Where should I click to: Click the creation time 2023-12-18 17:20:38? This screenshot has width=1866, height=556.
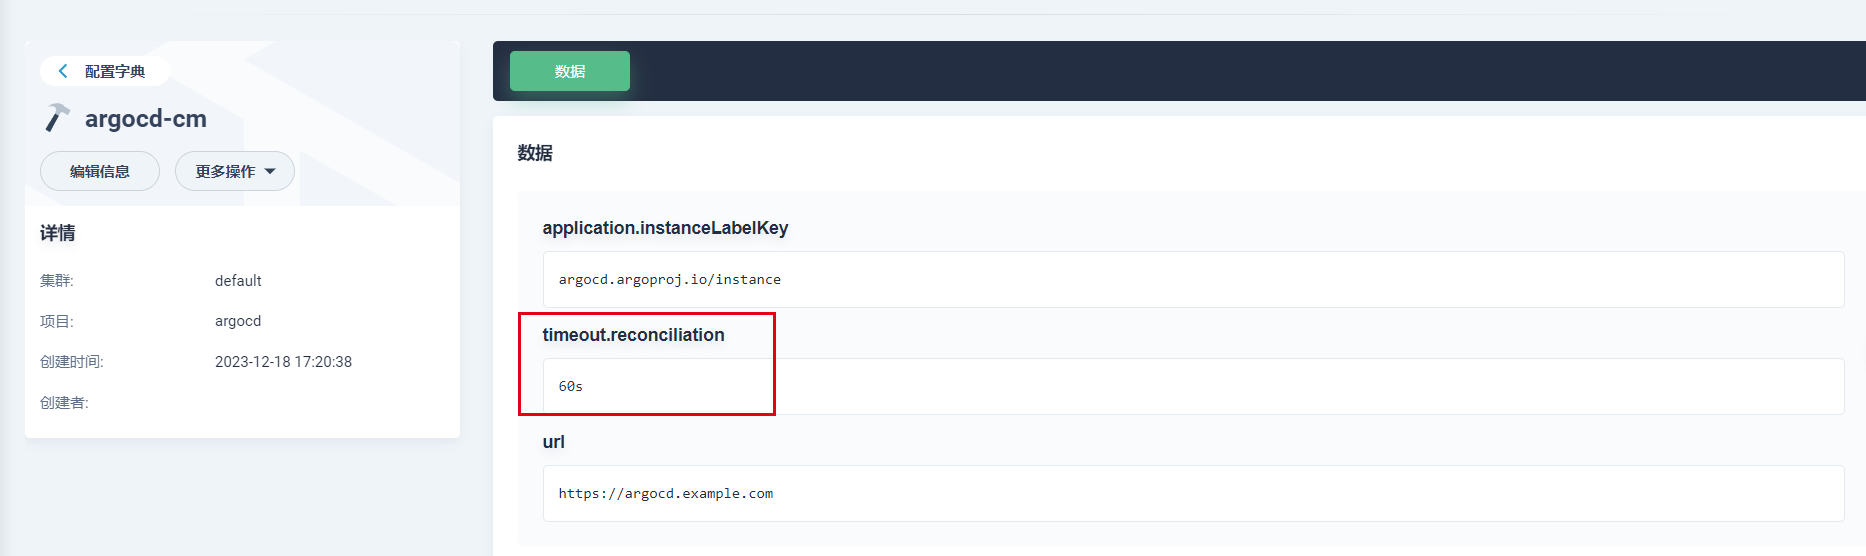point(283,362)
